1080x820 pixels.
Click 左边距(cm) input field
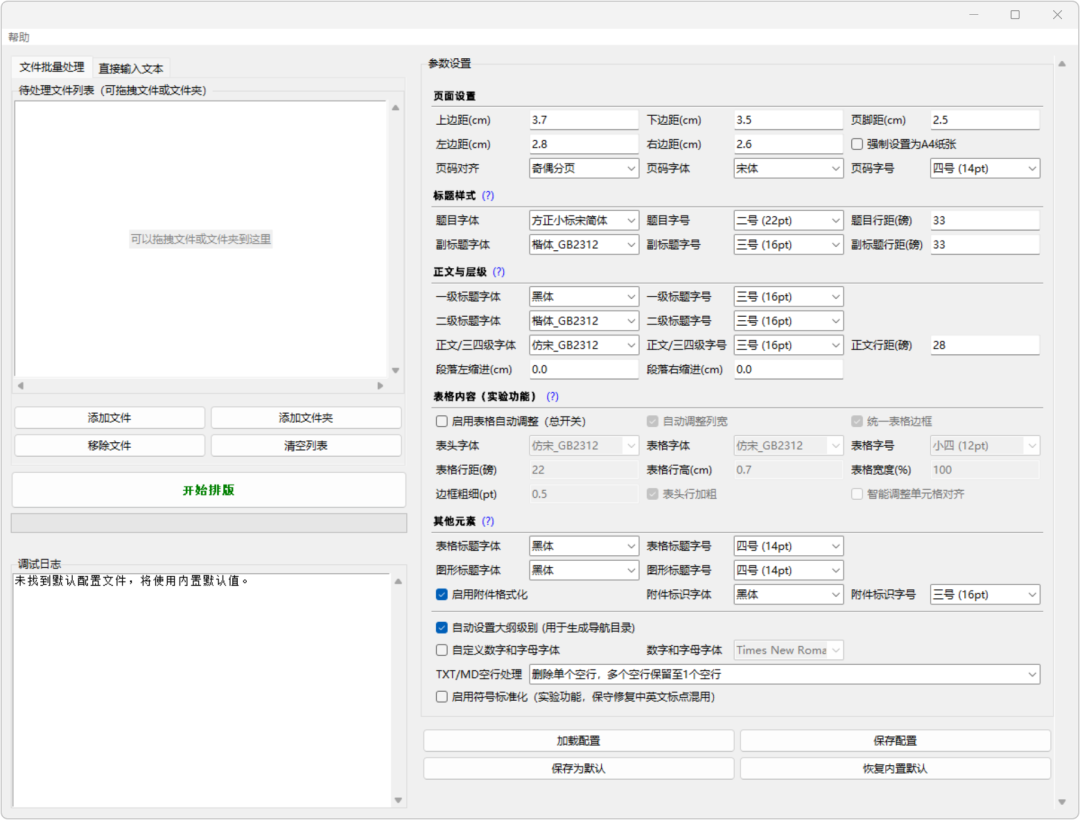583,144
